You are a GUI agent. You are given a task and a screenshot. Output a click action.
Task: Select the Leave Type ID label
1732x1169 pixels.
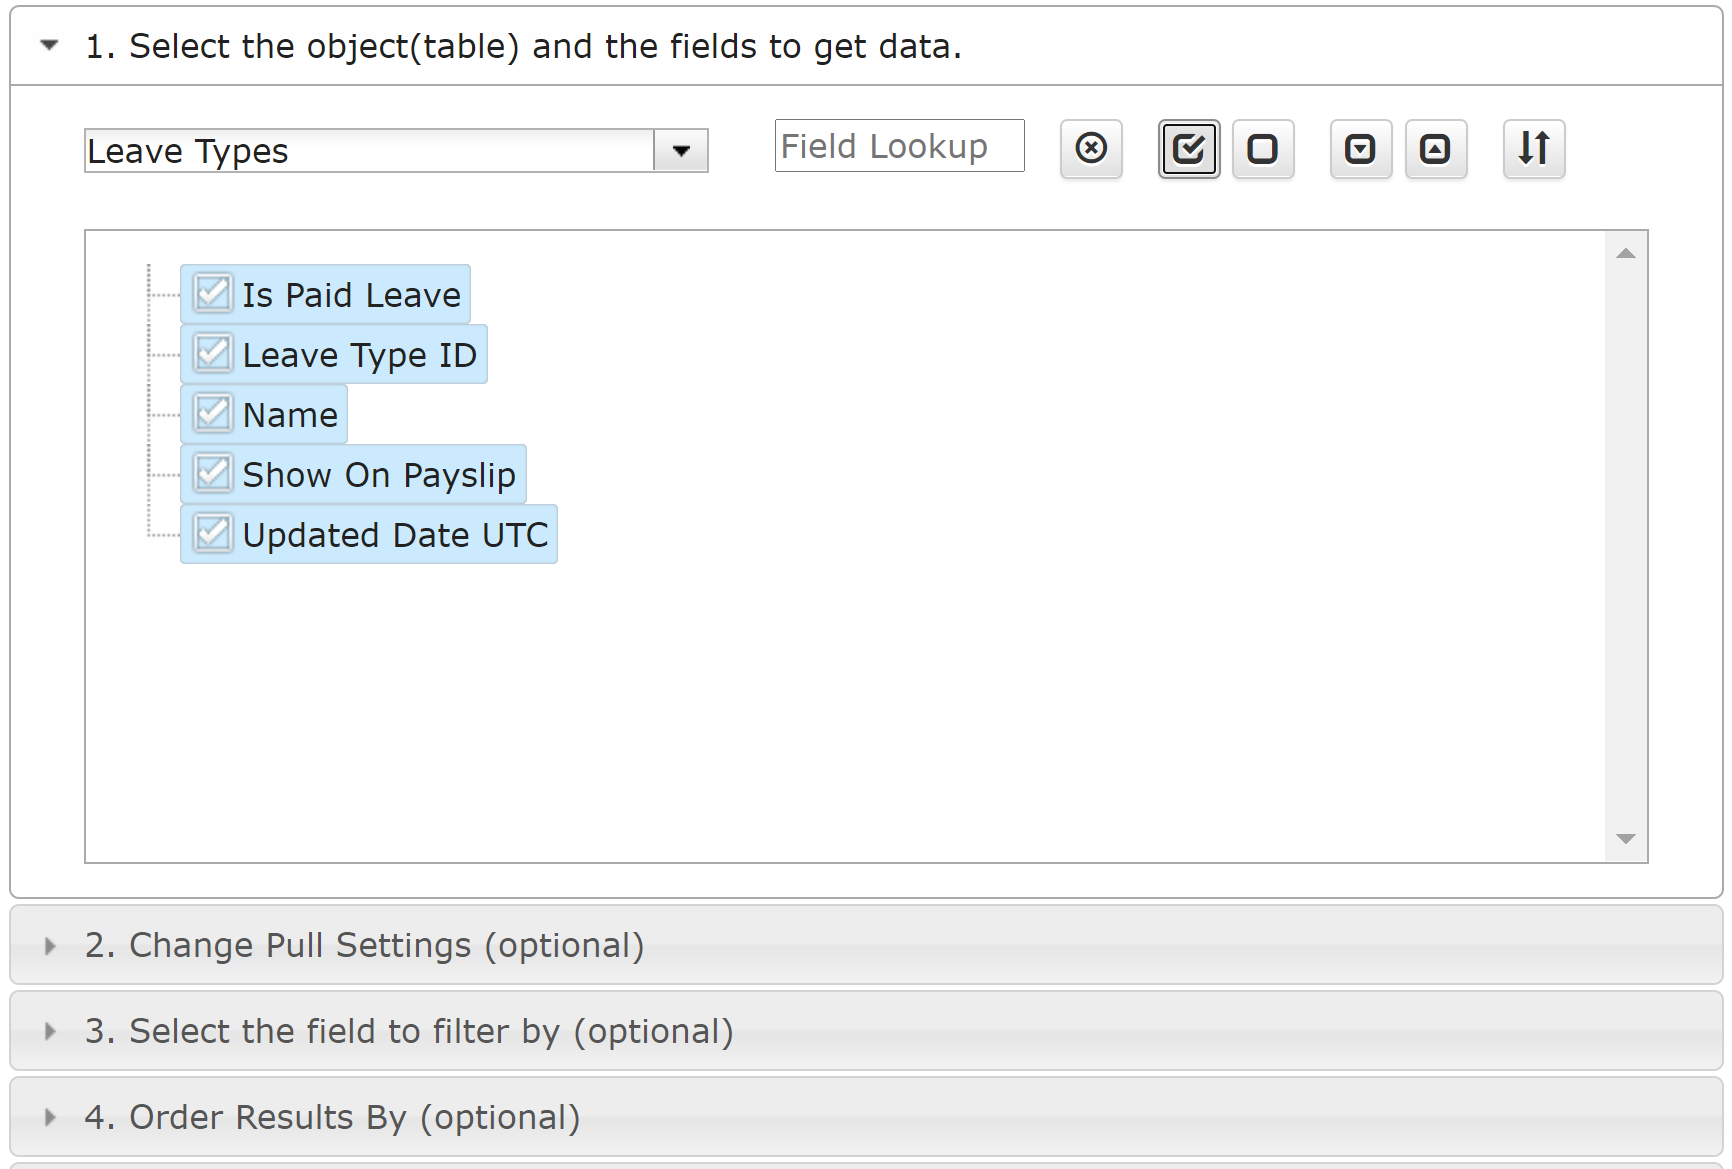[360, 355]
